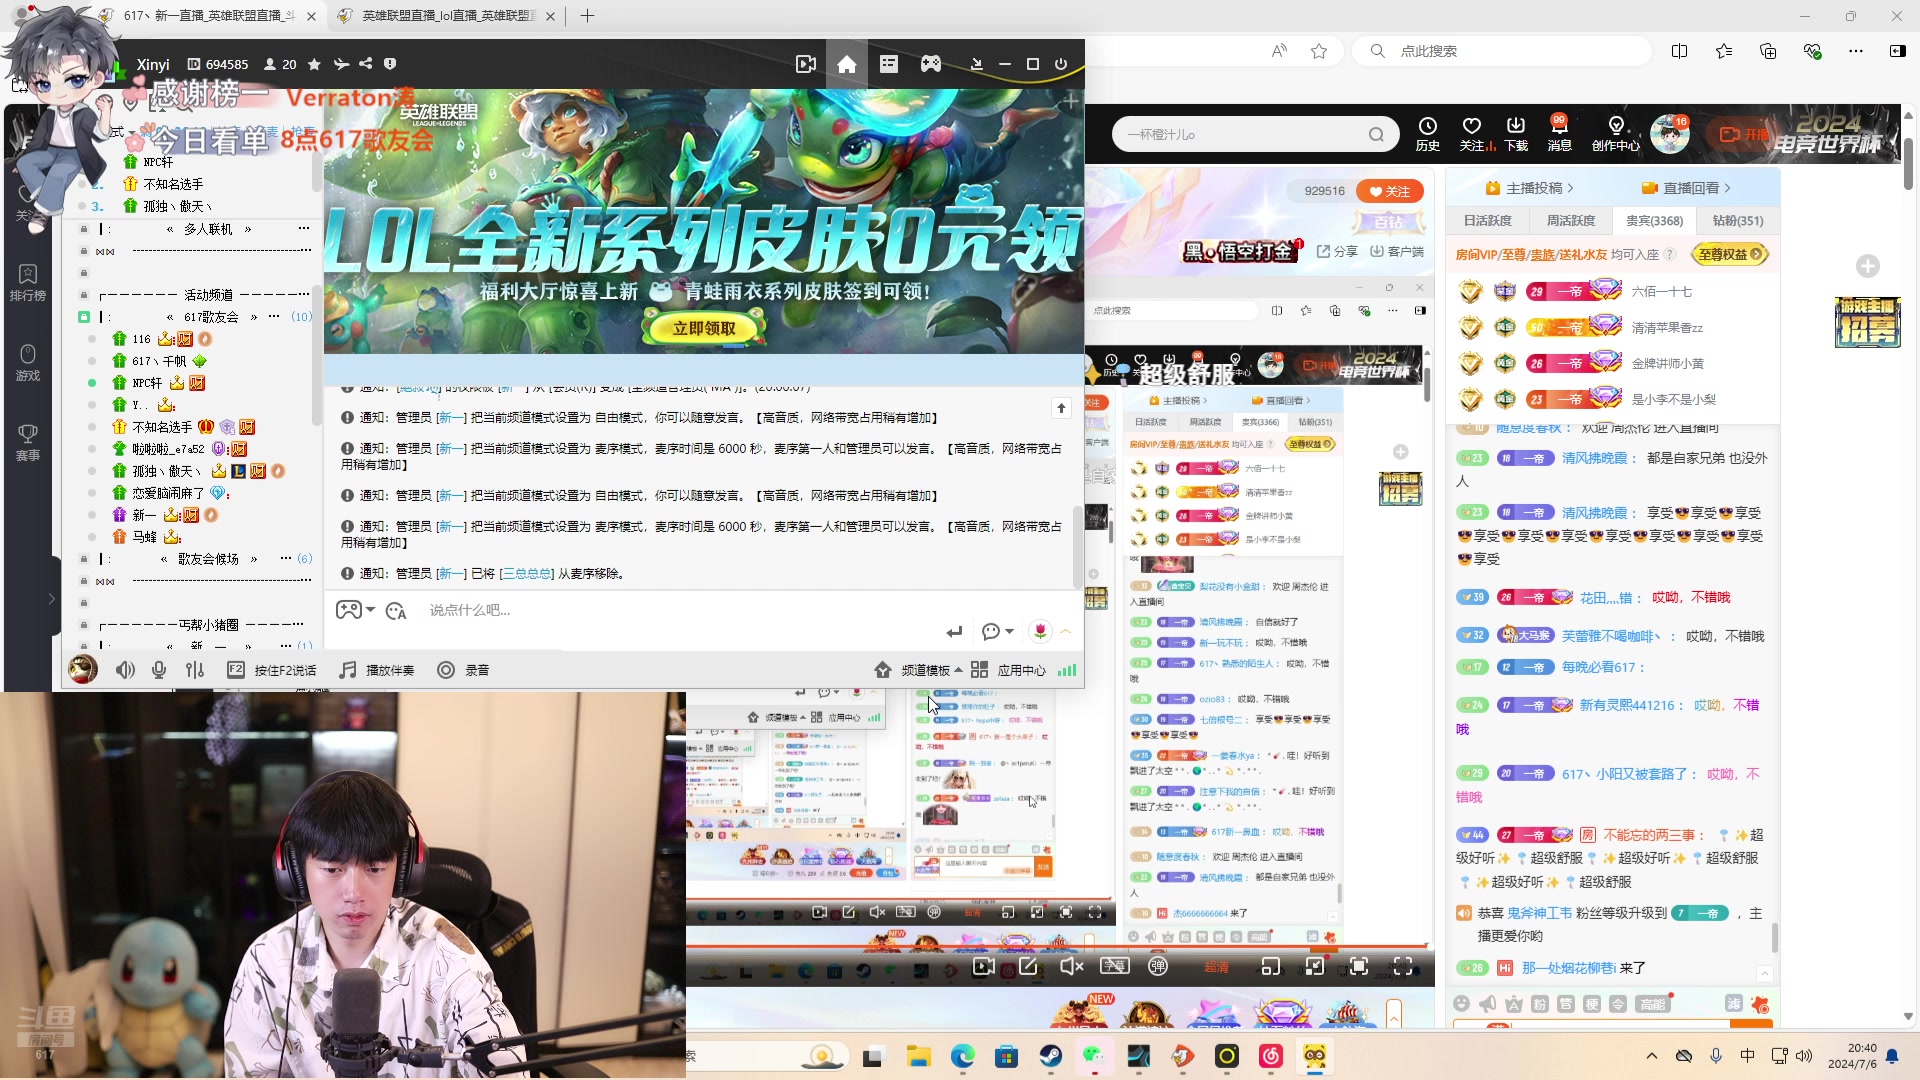The image size is (1920, 1080).
Task: Expand the gift arrow beside flower icon
Action: click(1066, 631)
